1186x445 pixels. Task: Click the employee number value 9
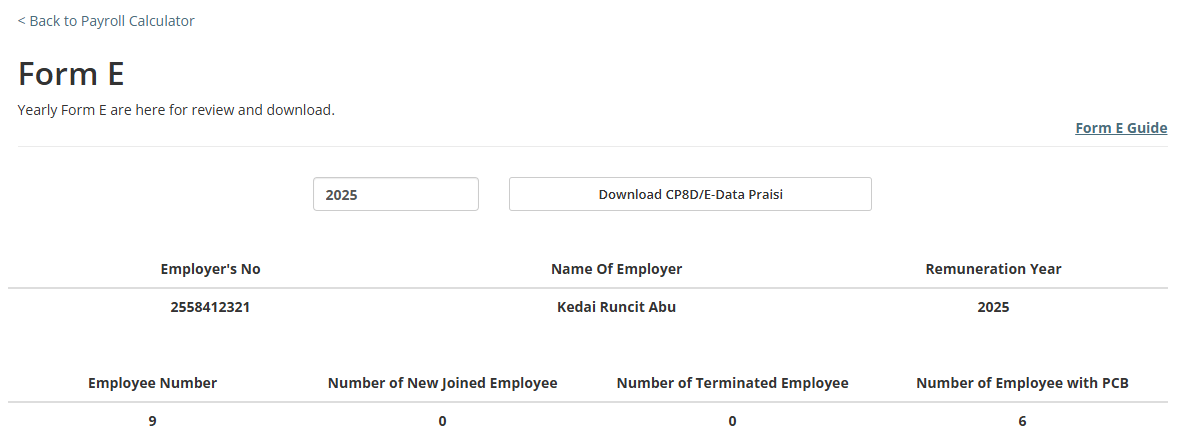pos(152,421)
